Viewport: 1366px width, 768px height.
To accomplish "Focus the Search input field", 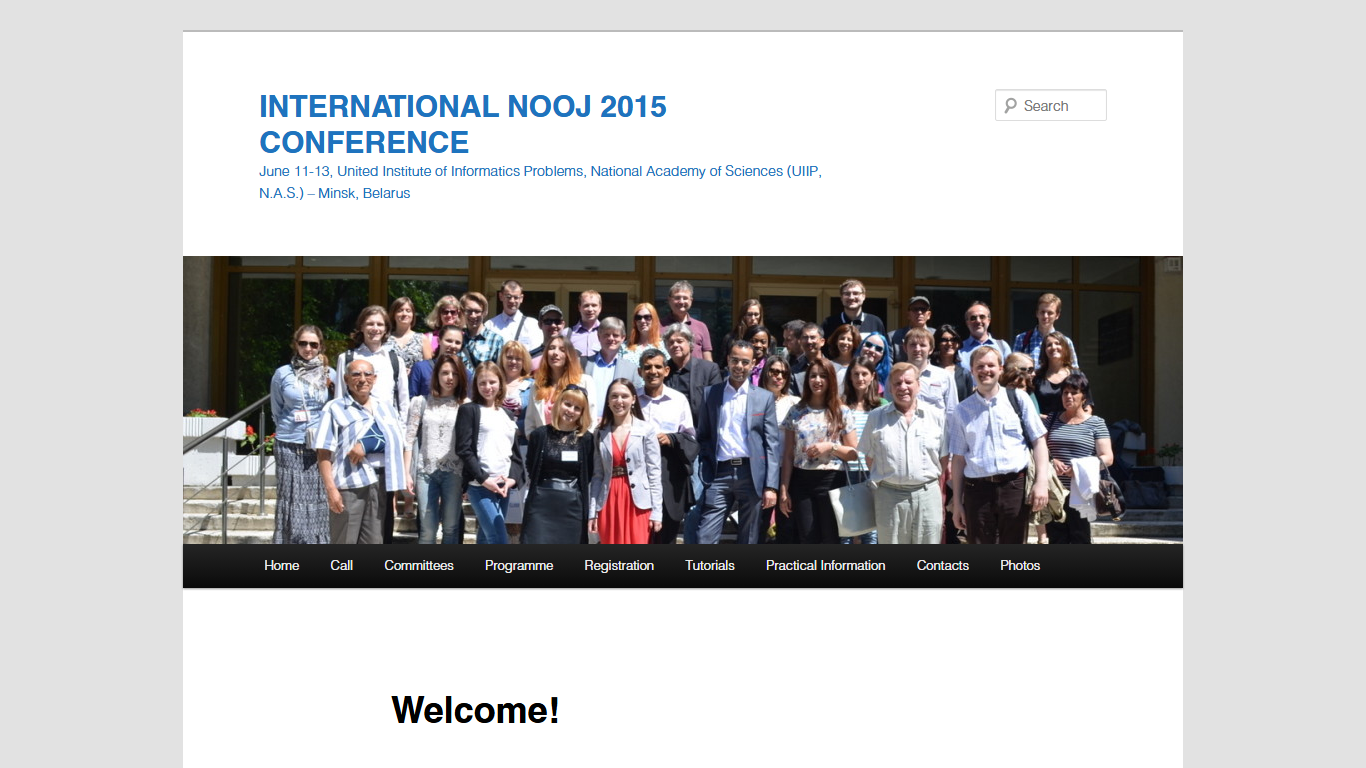I will tap(1051, 105).
